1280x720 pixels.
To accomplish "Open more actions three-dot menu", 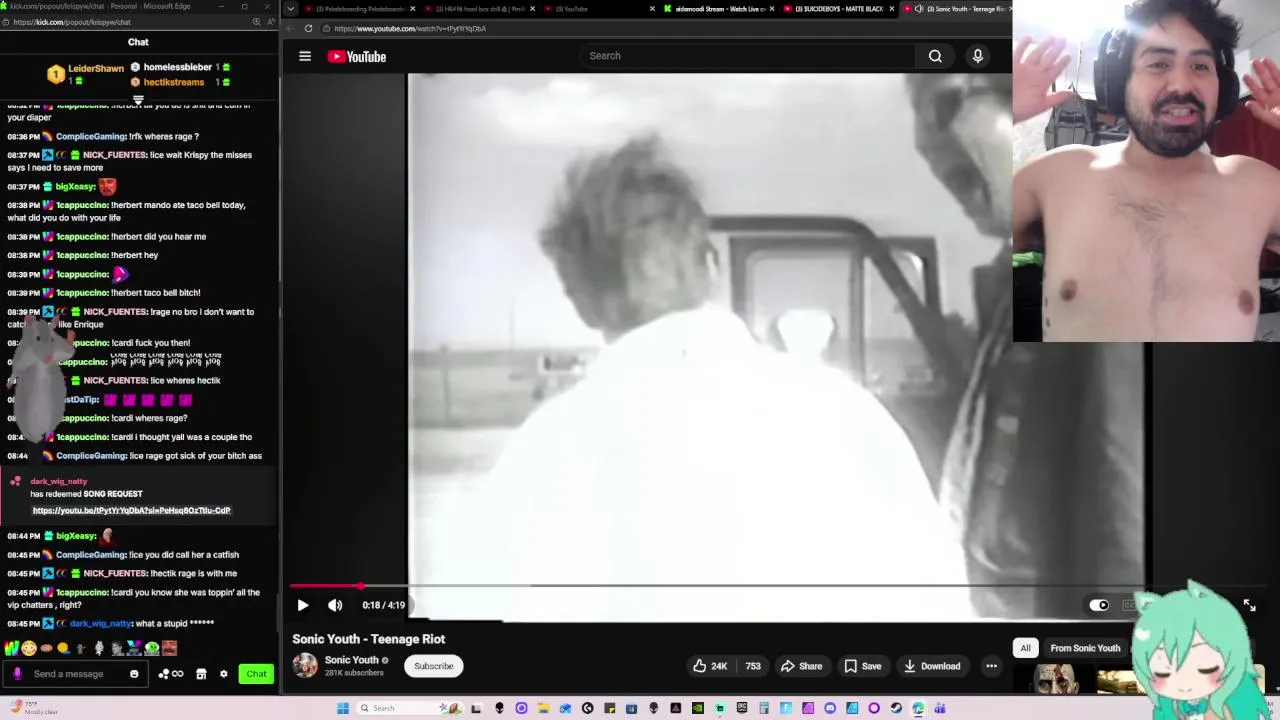I will coord(991,666).
